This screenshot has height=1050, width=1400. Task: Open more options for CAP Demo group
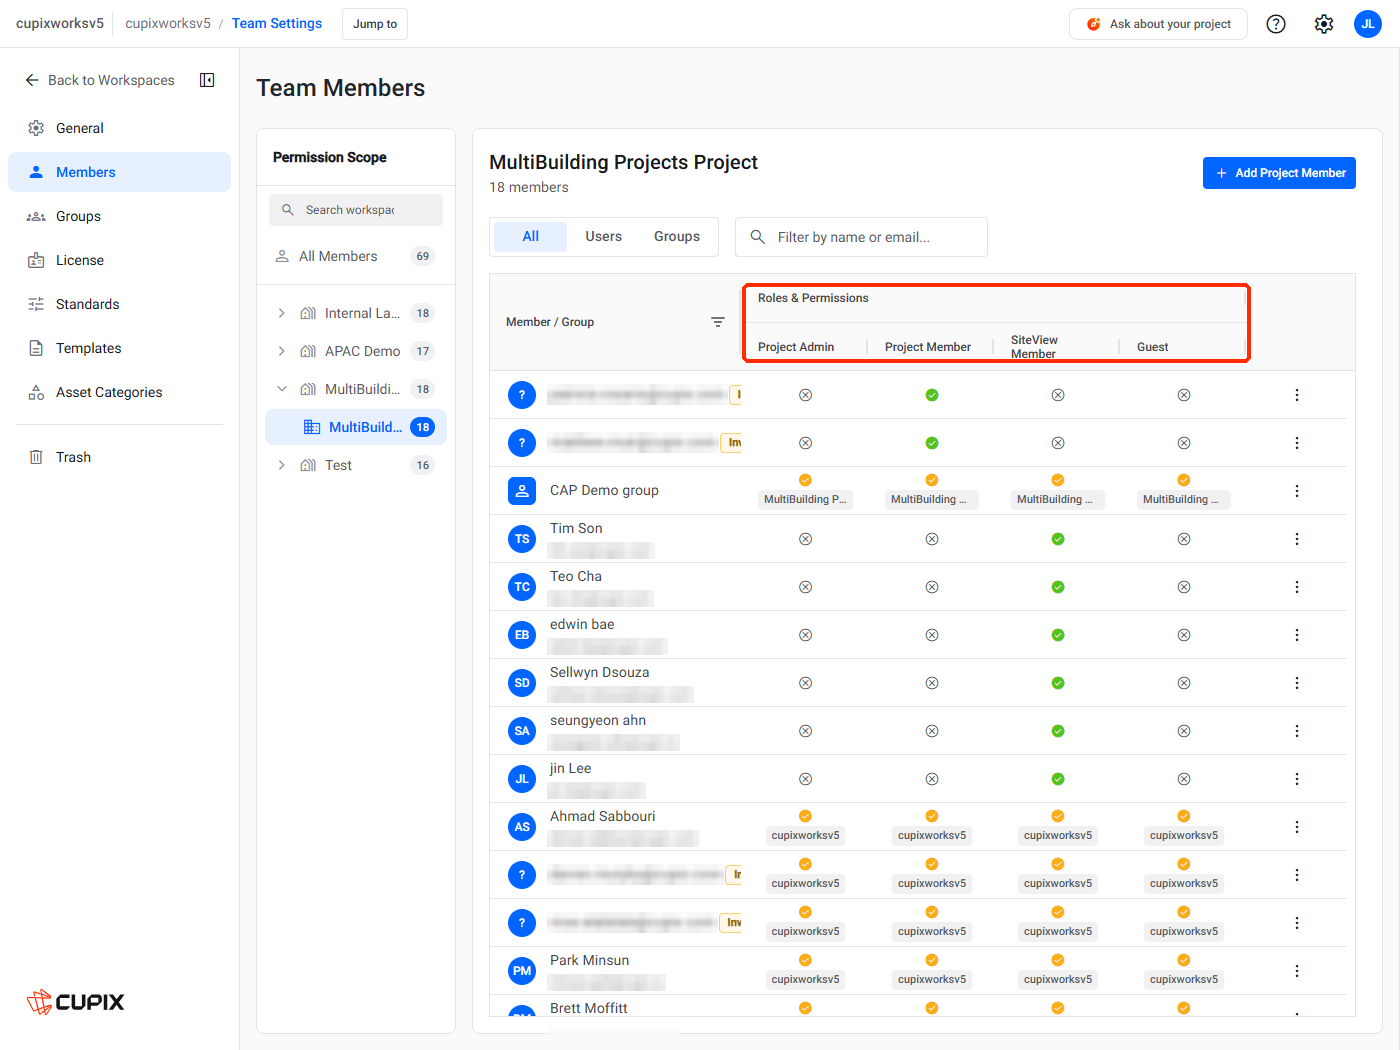[x=1297, y=491]
